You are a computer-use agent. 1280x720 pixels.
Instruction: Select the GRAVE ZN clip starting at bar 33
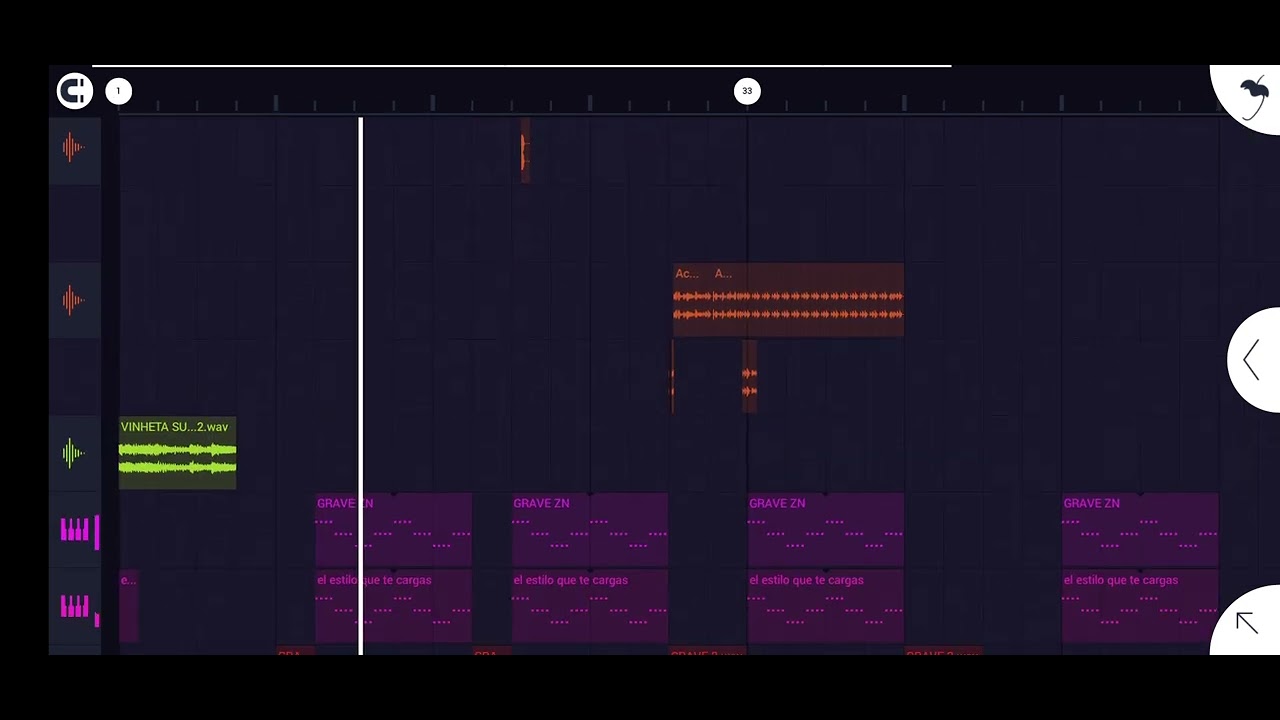click(826, 530)
